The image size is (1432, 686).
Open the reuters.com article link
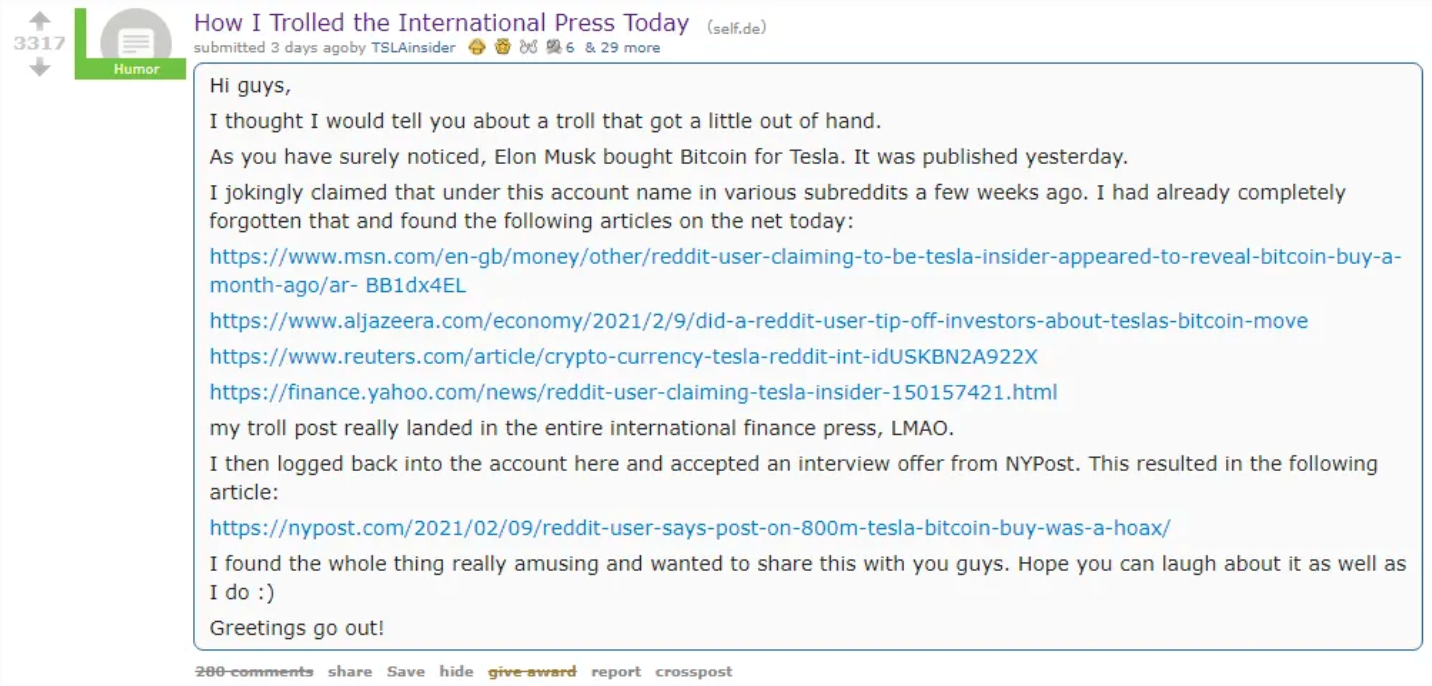(x=624, y=357)
